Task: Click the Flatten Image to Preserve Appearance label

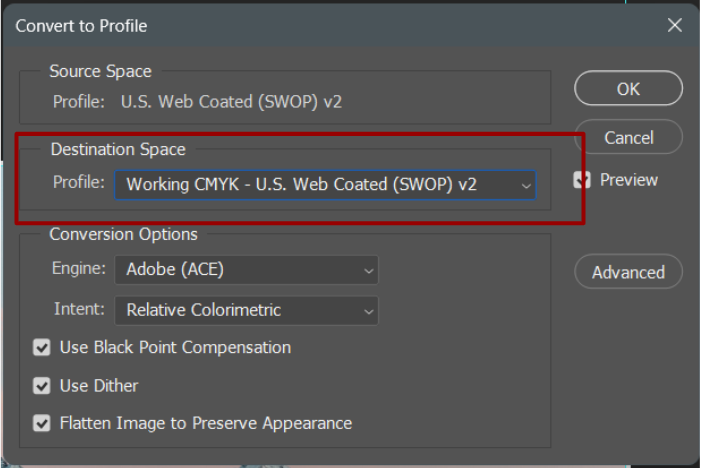Action: (206, 423)
